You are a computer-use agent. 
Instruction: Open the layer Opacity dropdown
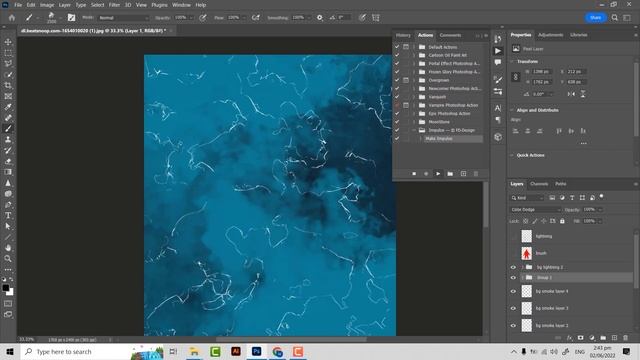pyautogui.click(x=600, y=209)
